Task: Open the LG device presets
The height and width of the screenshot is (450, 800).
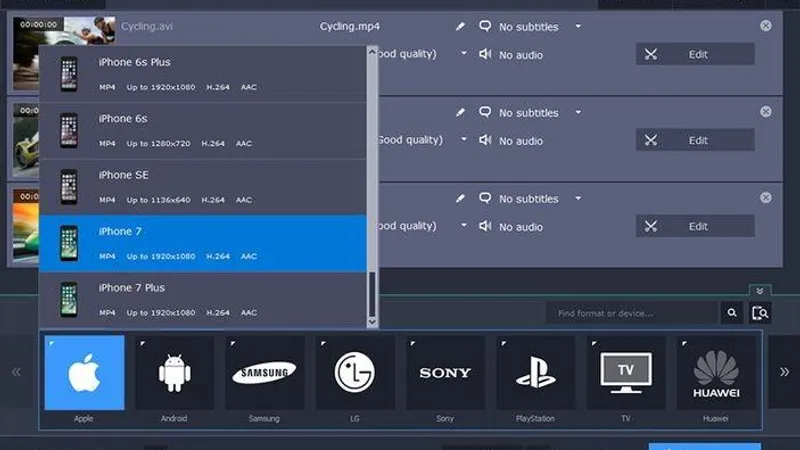Action: coord(355,373)
